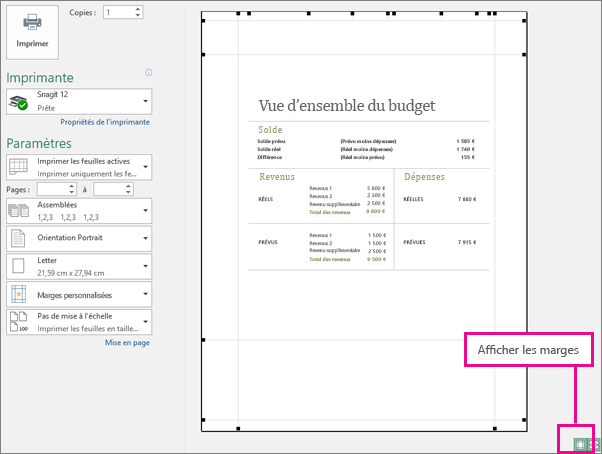Increase the Copies count with up arrow

[x=138, y=10]
